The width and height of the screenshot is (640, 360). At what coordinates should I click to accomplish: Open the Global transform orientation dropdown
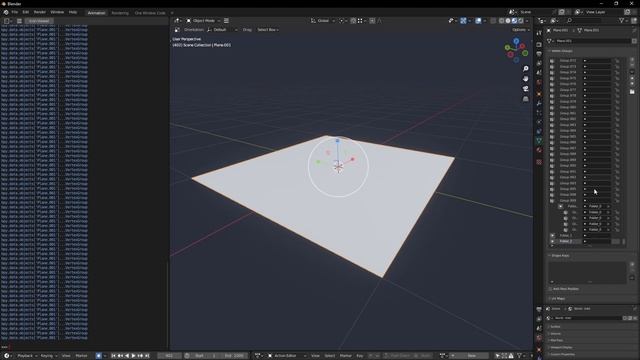click(323, 21)
